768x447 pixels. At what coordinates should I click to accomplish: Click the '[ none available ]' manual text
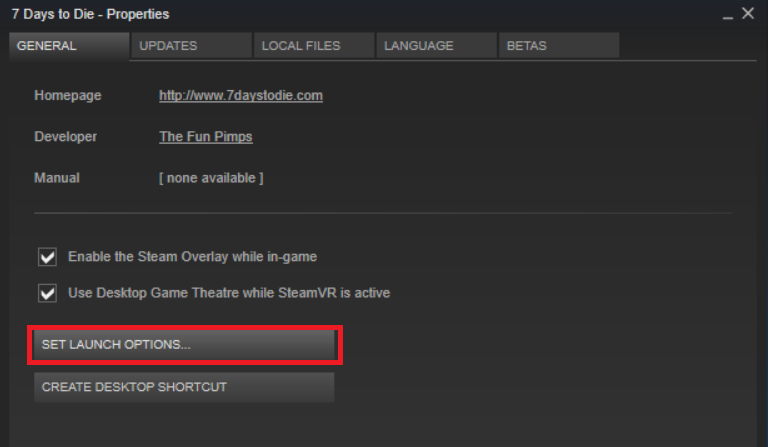(x=211, y=178)
